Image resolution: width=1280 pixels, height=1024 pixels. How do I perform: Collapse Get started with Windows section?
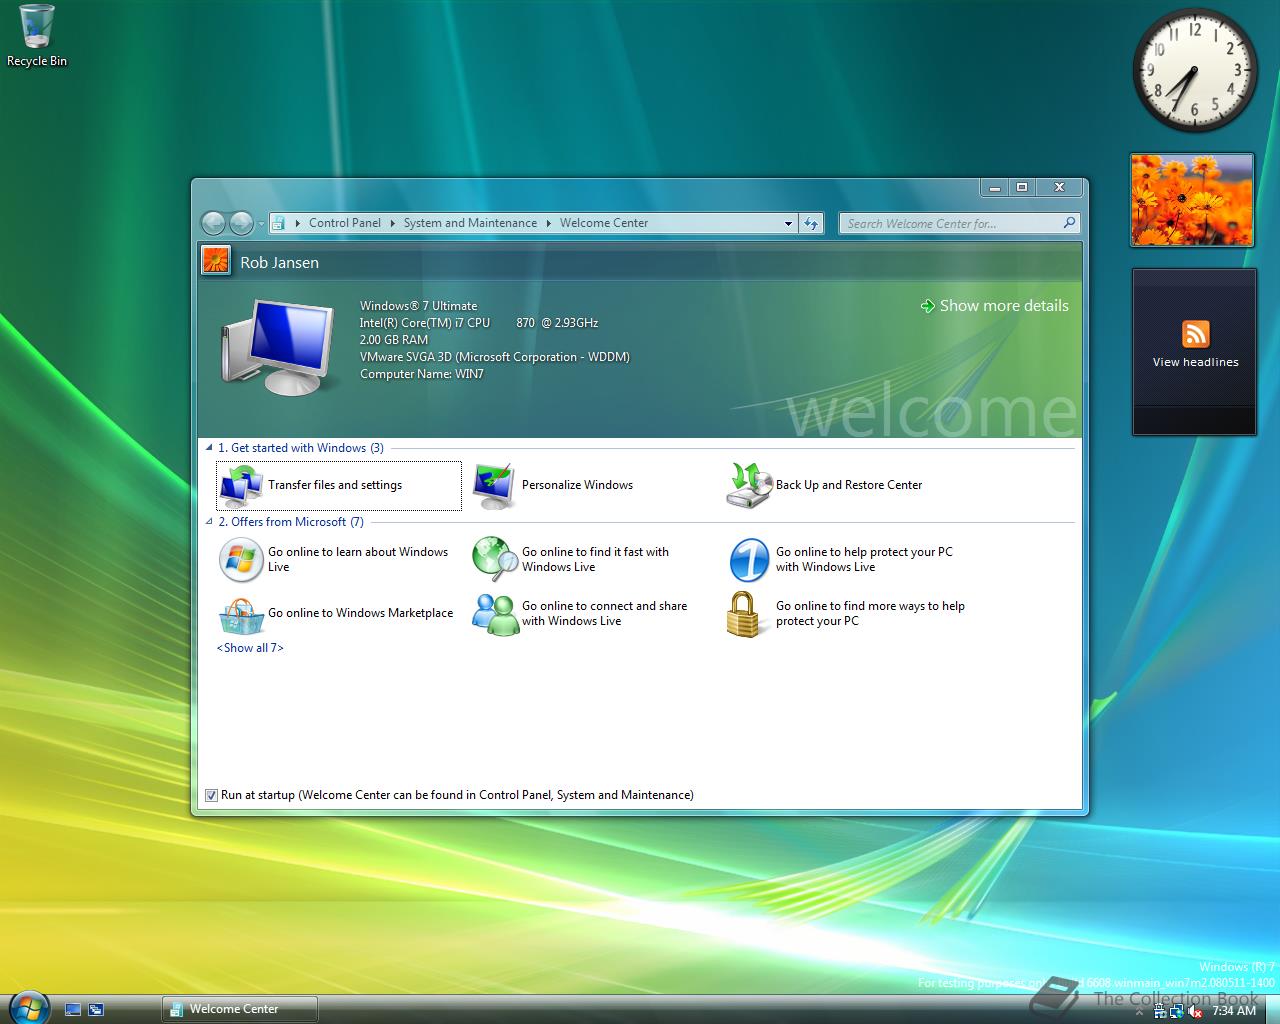click(x=209, y=448)
